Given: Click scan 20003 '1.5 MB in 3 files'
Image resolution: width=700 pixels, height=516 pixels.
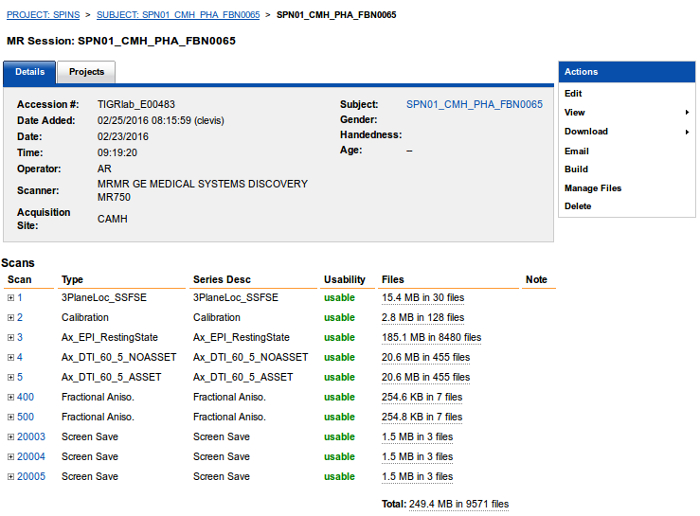Looking at the screenshot, I should pyautogui.click(x=417, y=437).
